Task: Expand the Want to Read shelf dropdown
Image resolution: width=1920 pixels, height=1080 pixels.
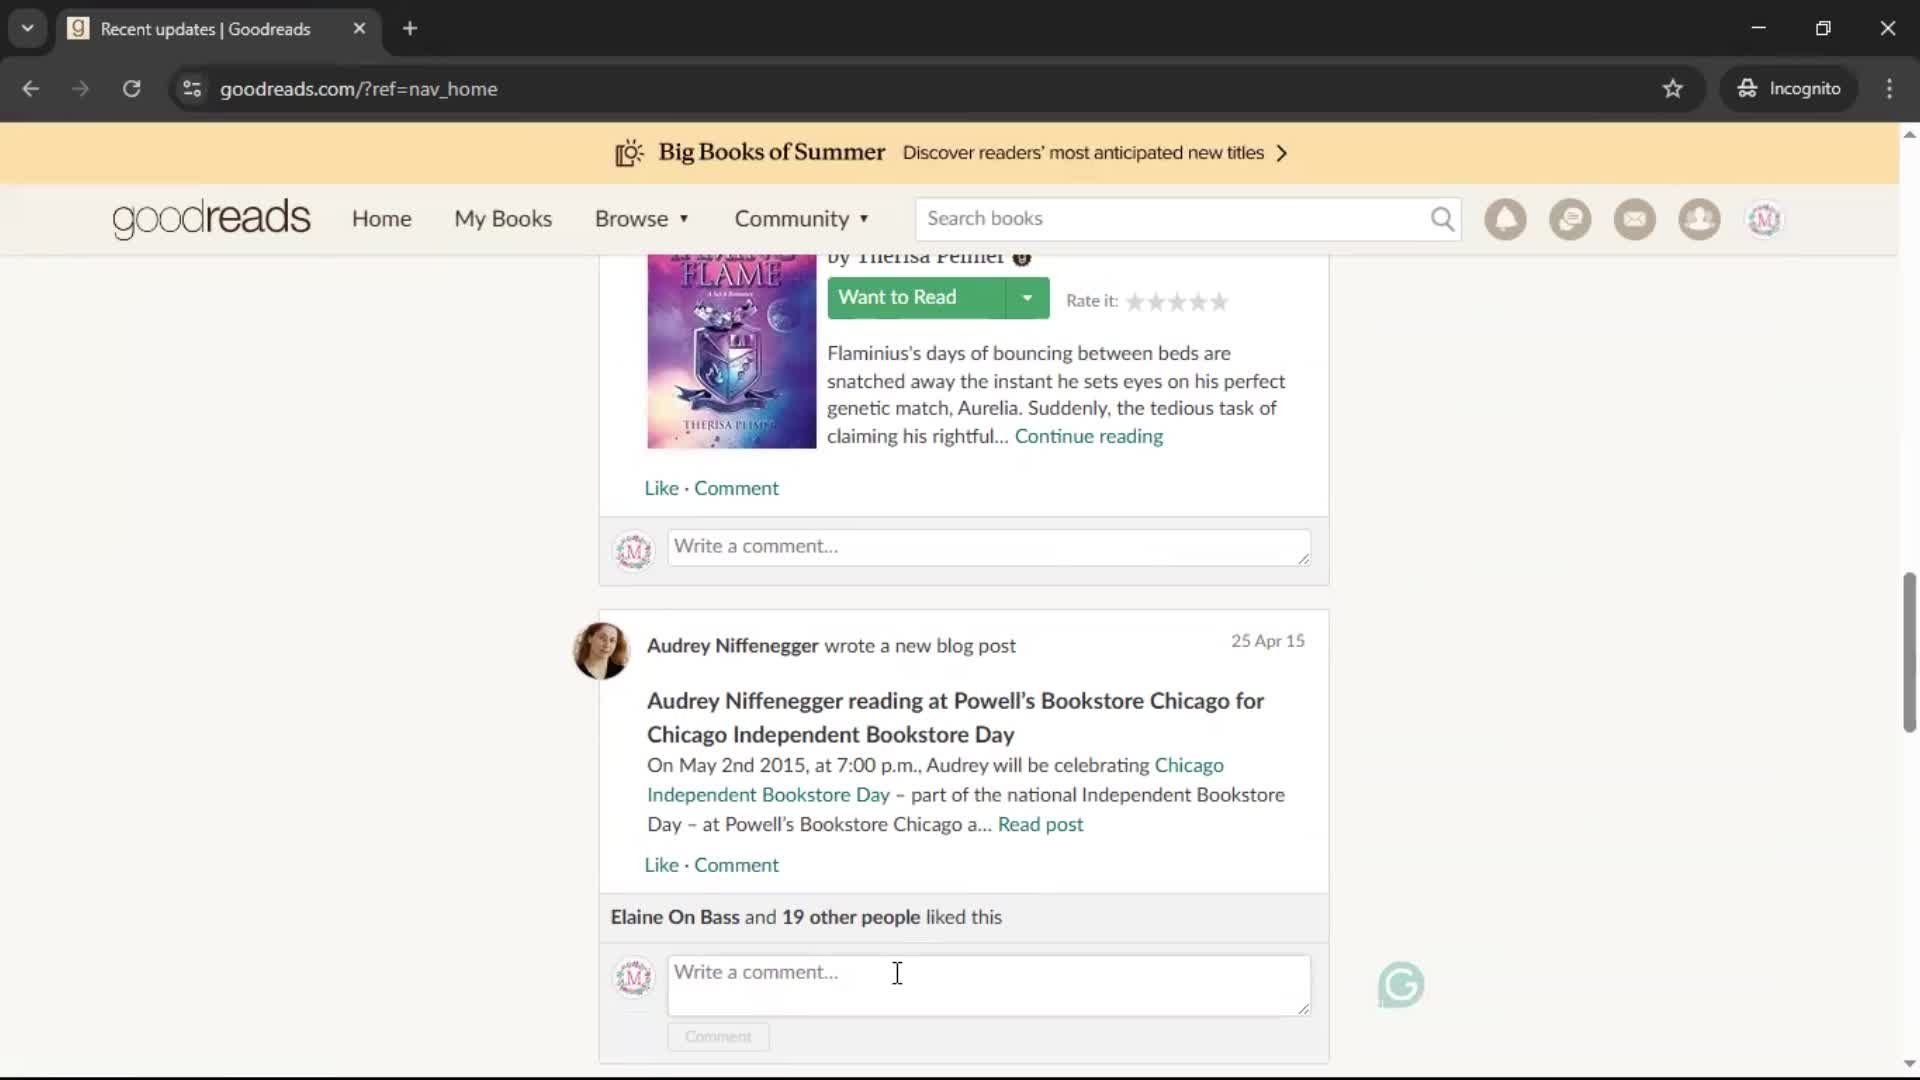Action: pyautogui.click(x=1027, y=298)
